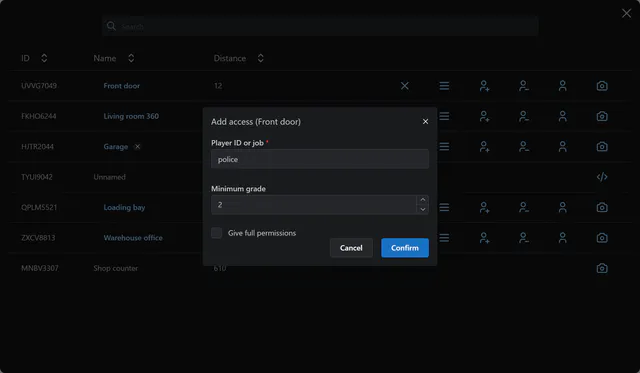This screenshot has width=640, height=373.
Task: Cancel the Add access dialog
Action: pos(351,248)
